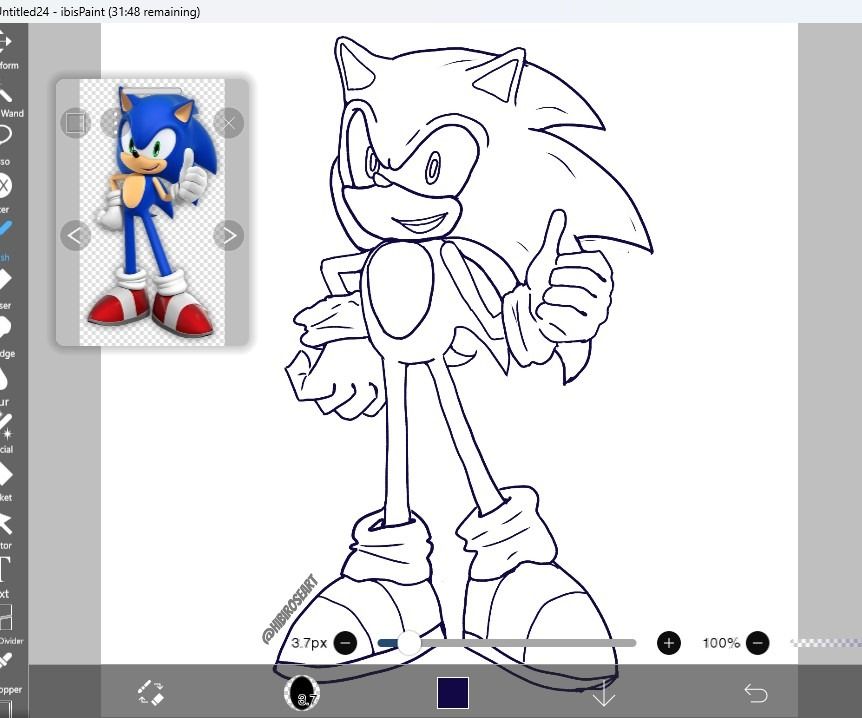The height and width of the screenshot is (718, 862).
Task: Click the down arrow in bottom bar
Action: [604, 693]
